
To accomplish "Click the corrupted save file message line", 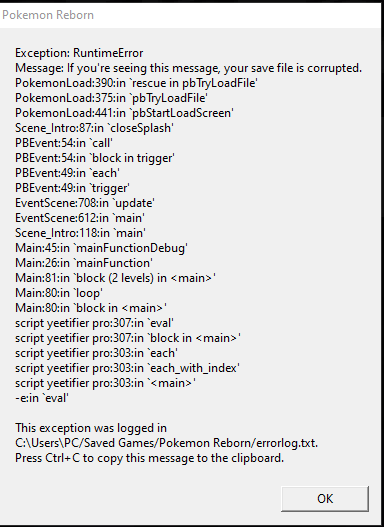I will click(188, 68).
